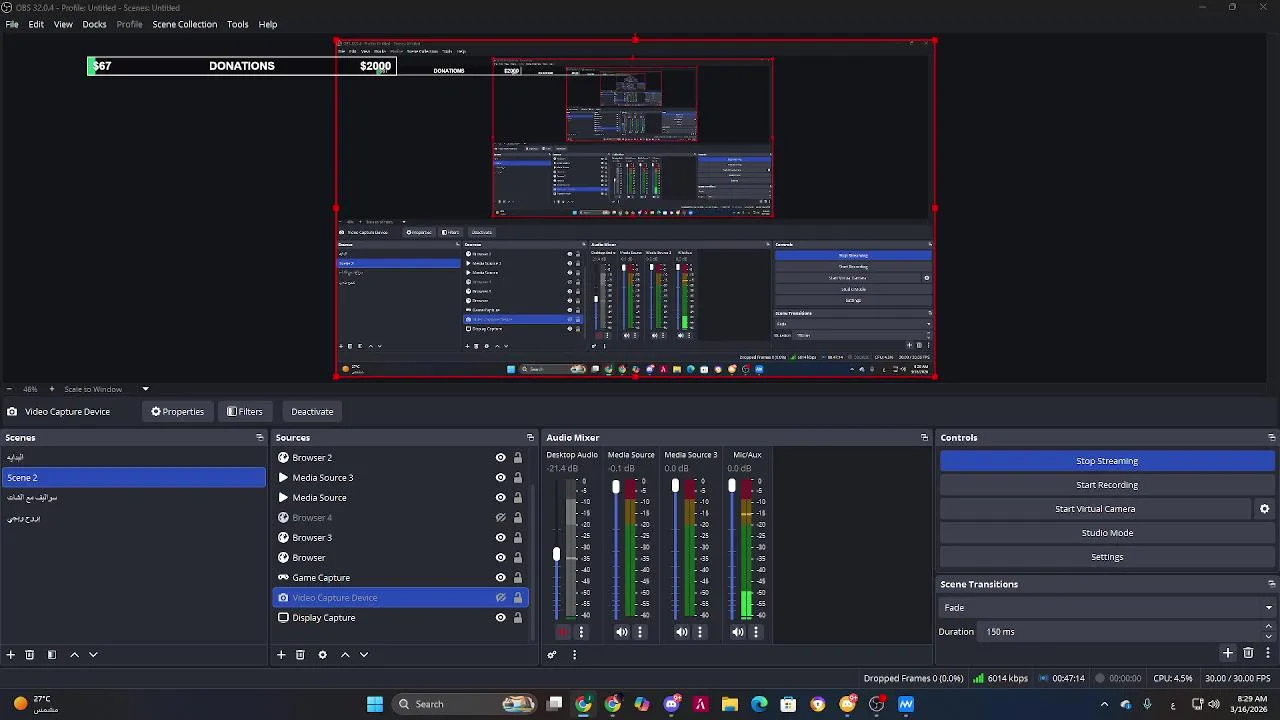Viewport: 1280px width, 720px height.
Task: Mute the Media Source audio channel
Action: (622, 632)
